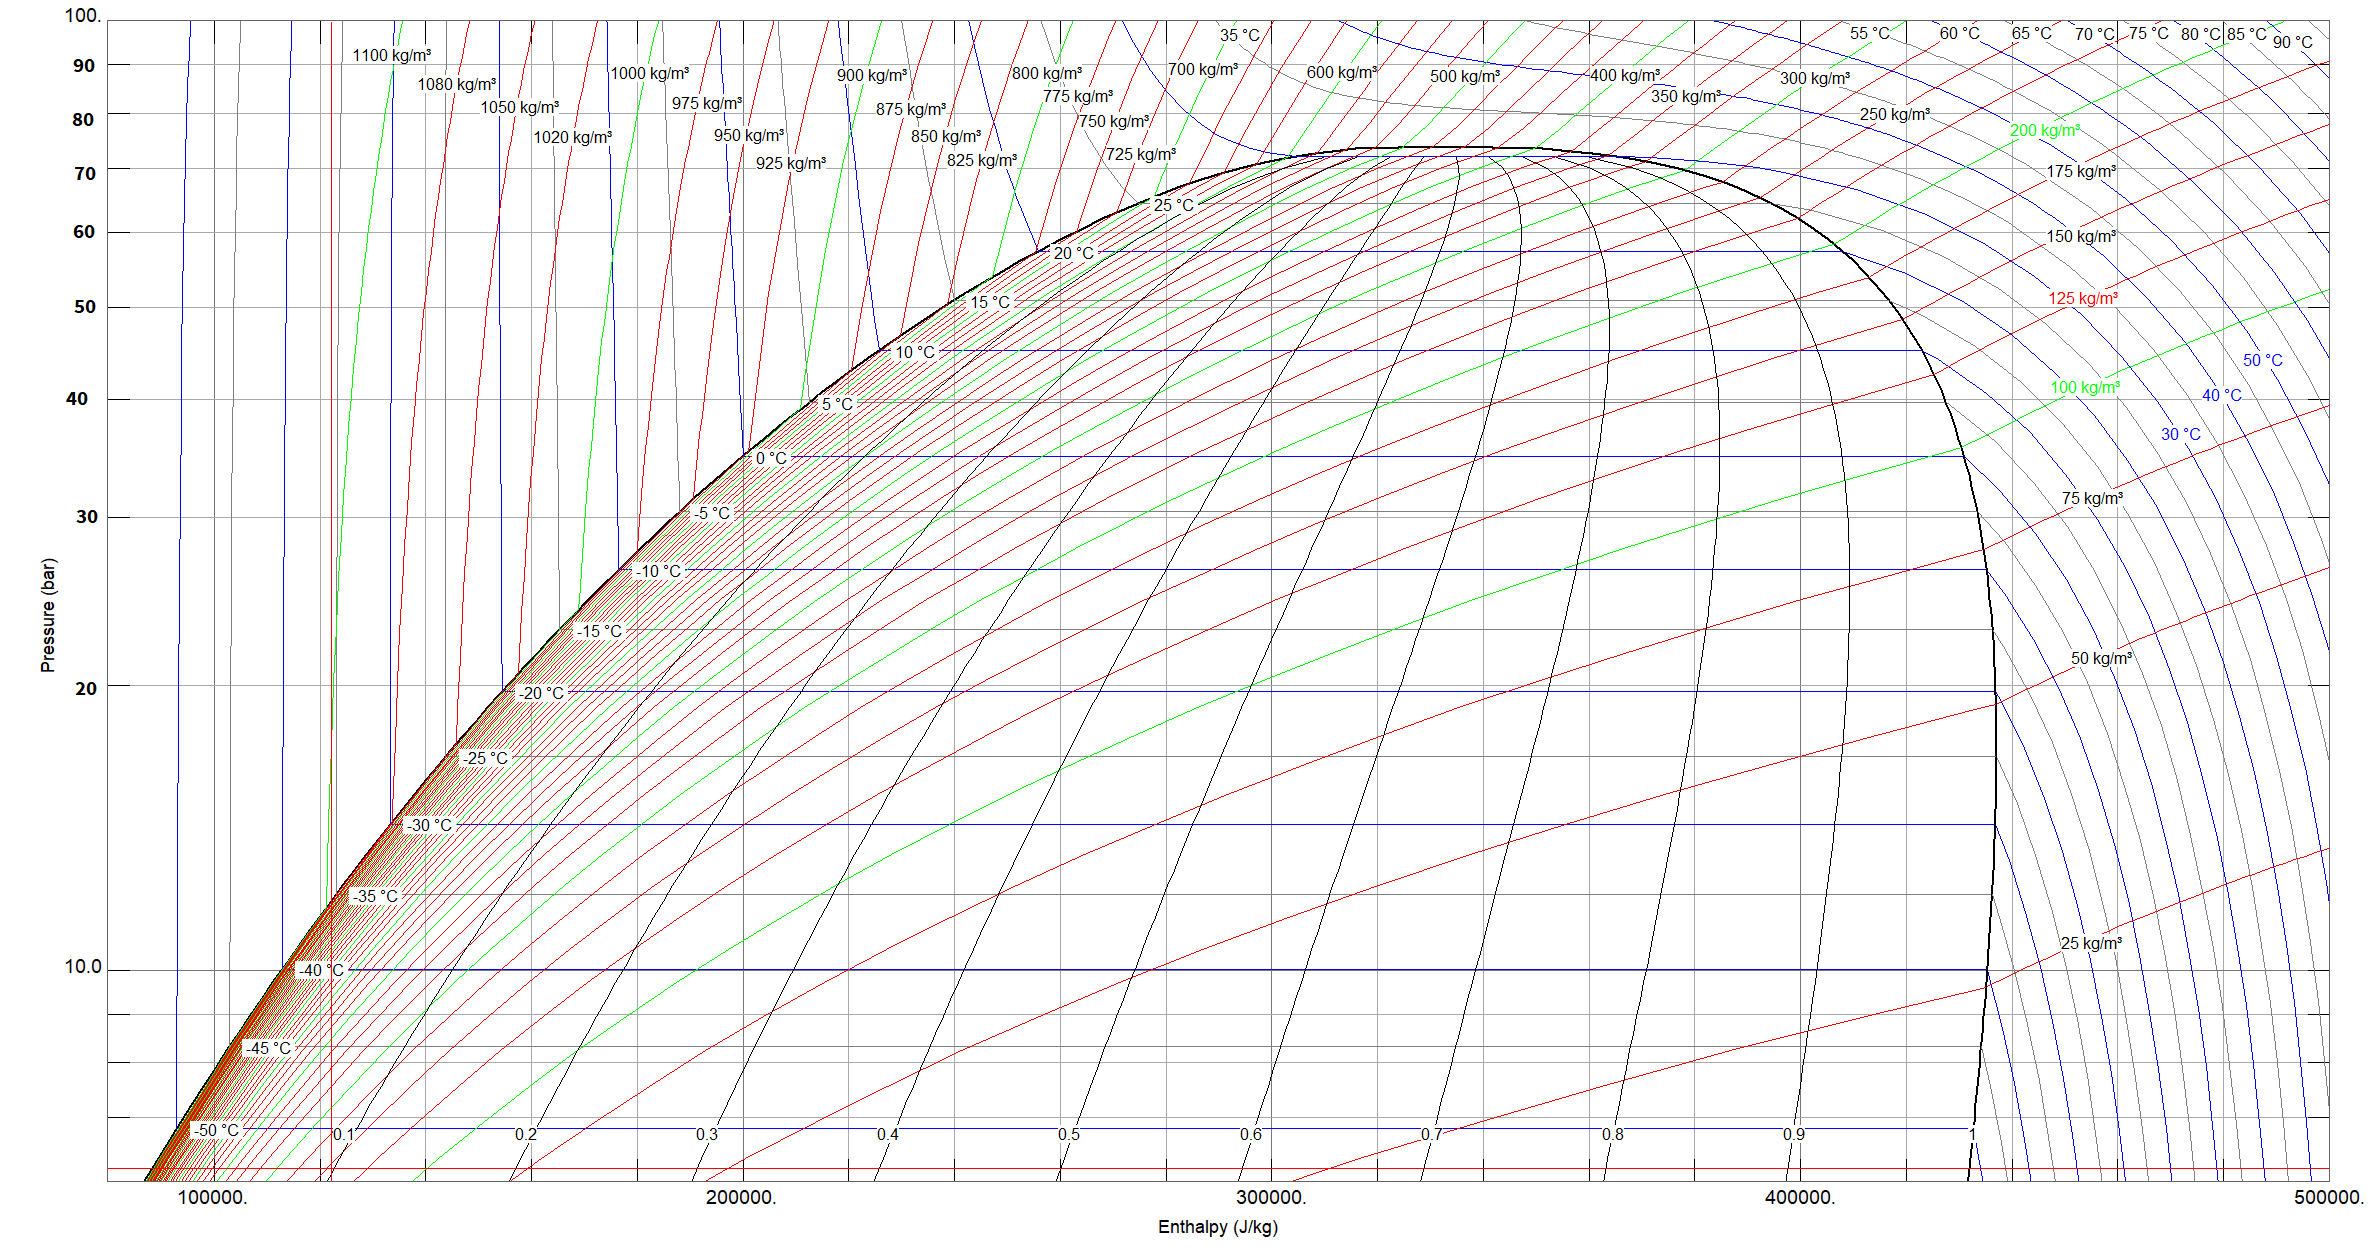Select the -40 °C isotherm label
This screenshot has width=2369, height=1258.
(x=320, y=970)
